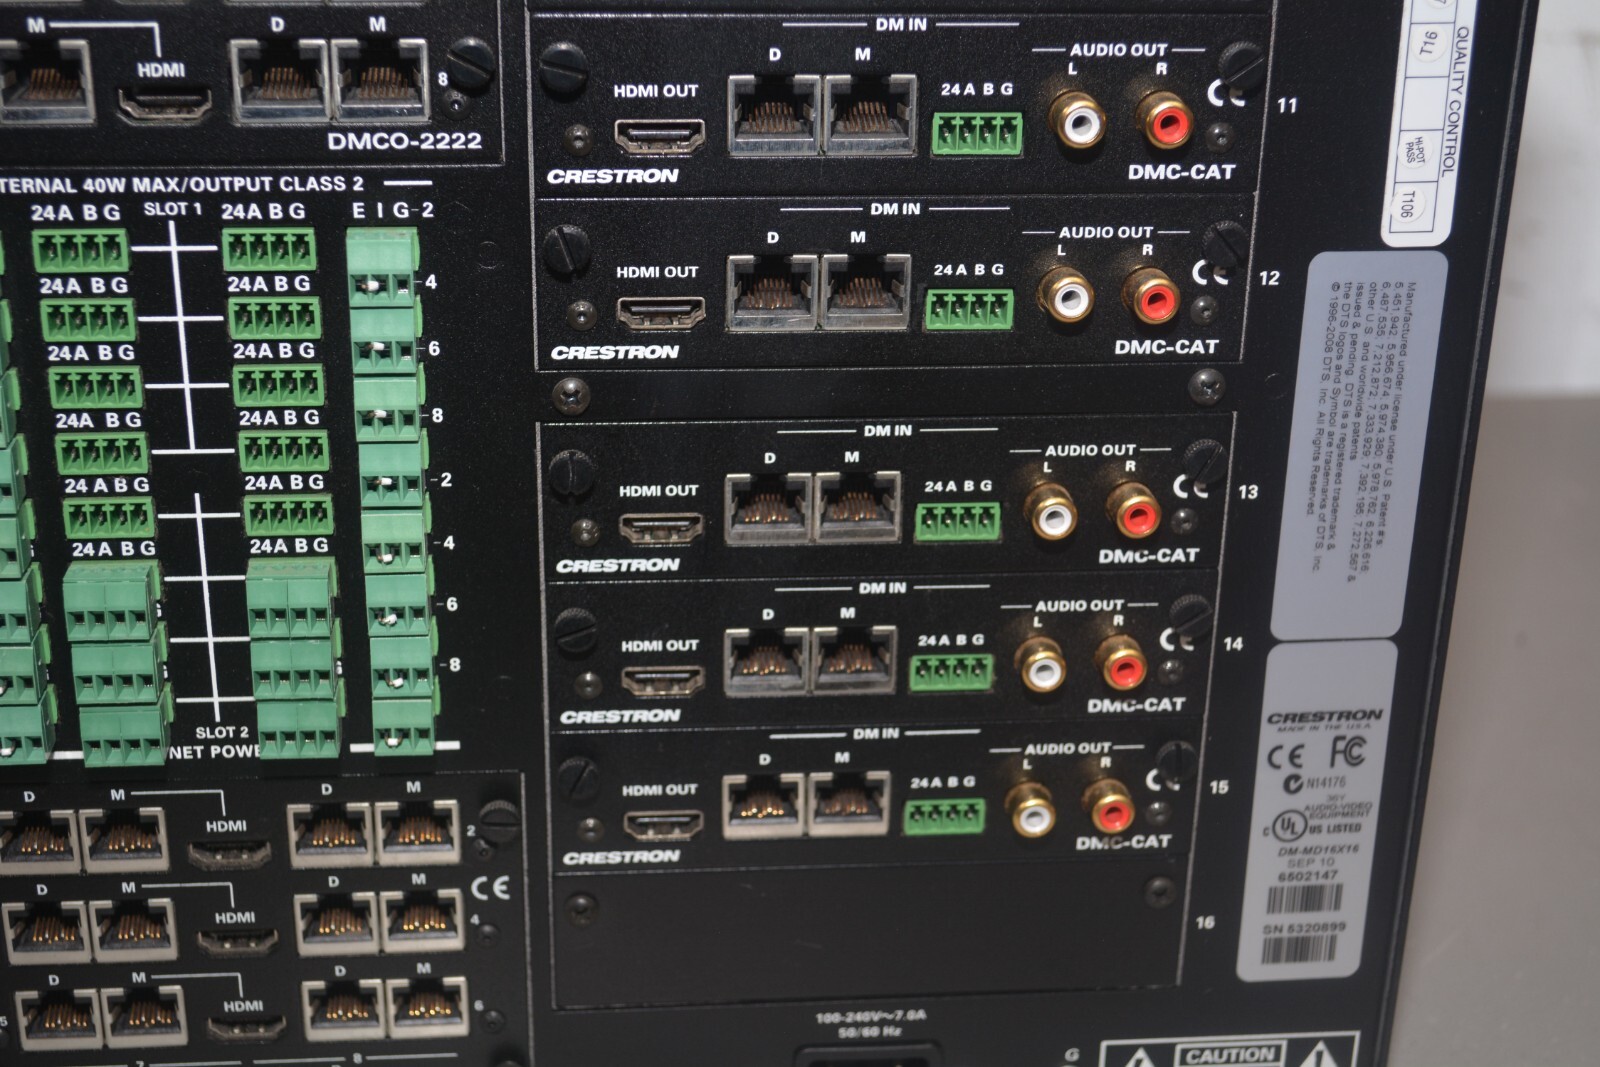Click the '6502147' number on the sticker
Screen dimensions: 1600x1067
coord(1308,876)
